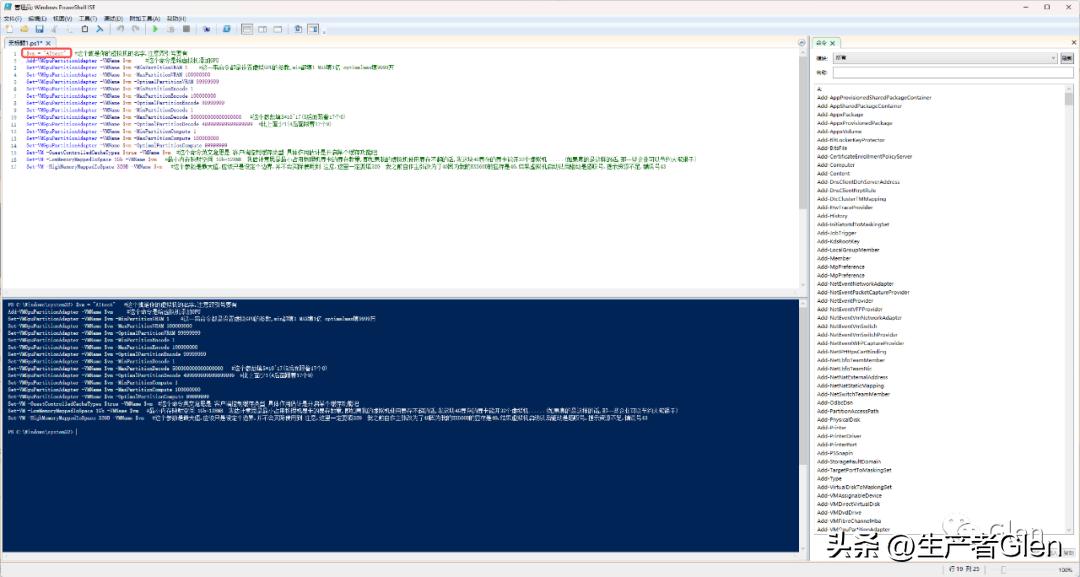Collapse the script pane with the chevron
The image size is (1080, 577).
pyautogui.click(x=802, y=43)
